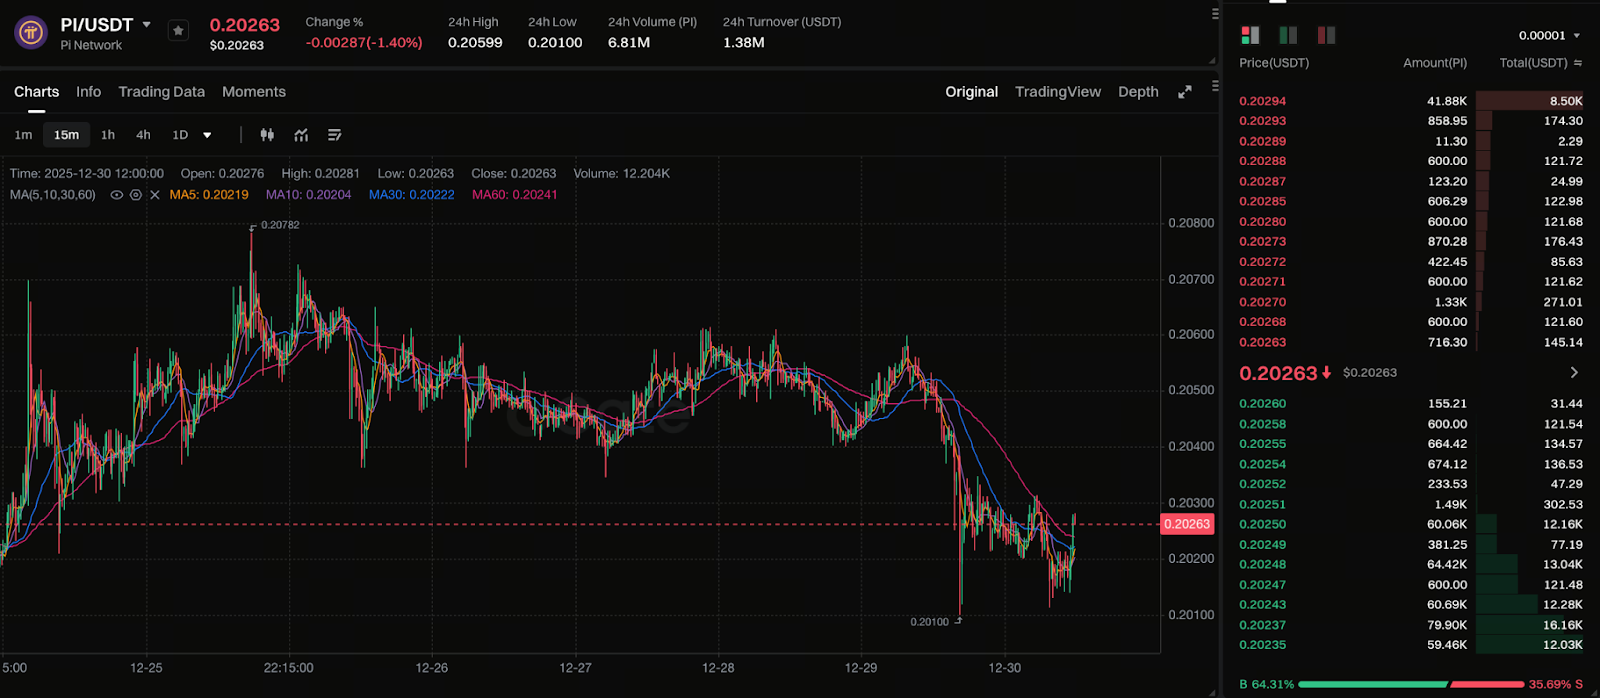Select the 15m timeframe
Screen dimensions: 1600x698
click(67, 135)
